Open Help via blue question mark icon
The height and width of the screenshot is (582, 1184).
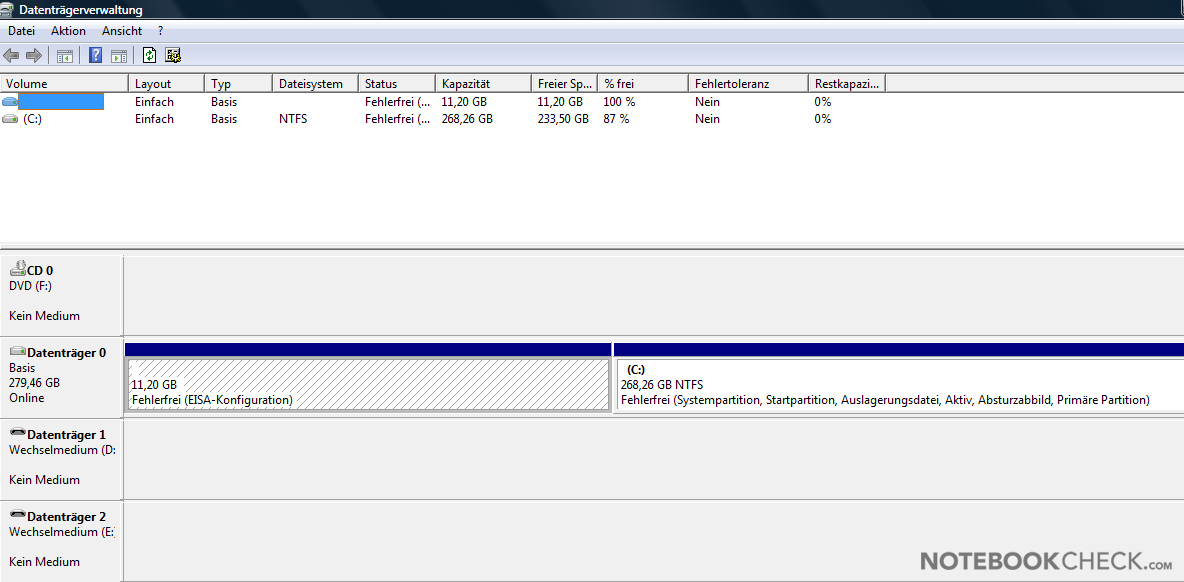coord(96,55)
